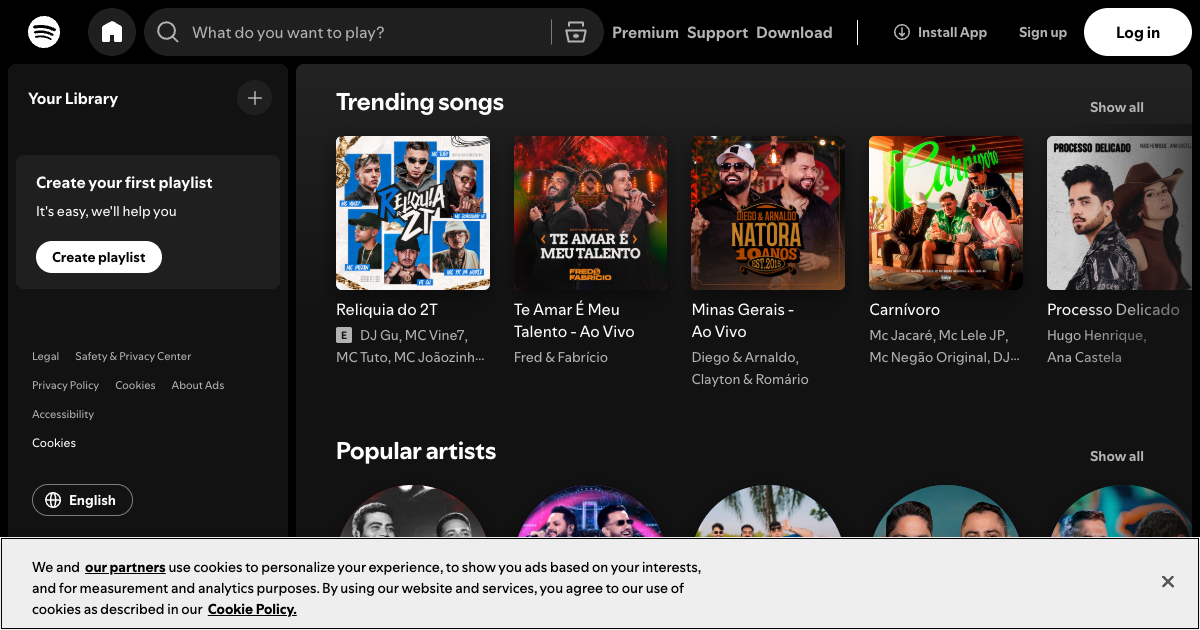
Task: Click the globe icon for language
Action: click(54, 500)
